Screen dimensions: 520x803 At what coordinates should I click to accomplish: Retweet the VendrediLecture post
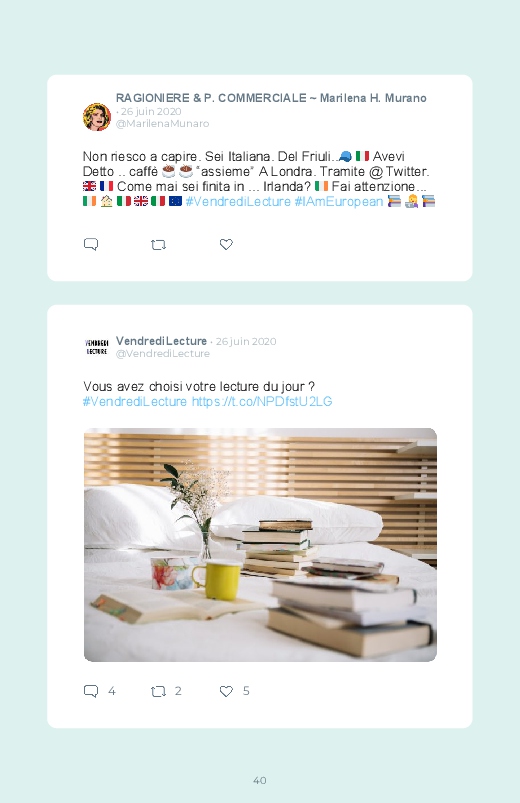[158, 691]
